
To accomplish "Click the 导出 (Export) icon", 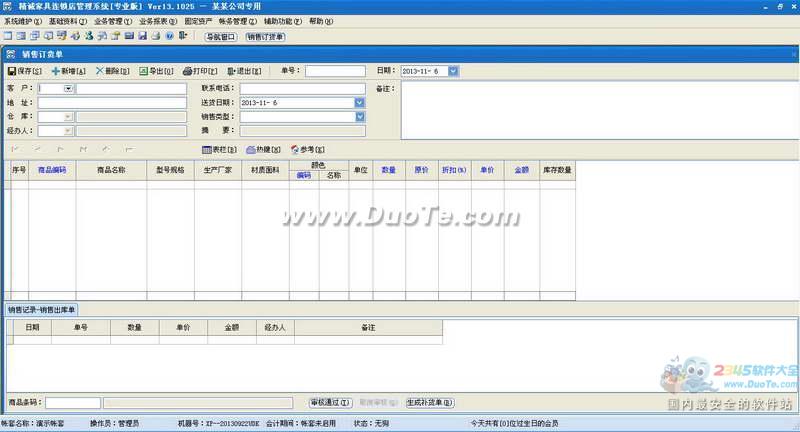I will [143, 71].
